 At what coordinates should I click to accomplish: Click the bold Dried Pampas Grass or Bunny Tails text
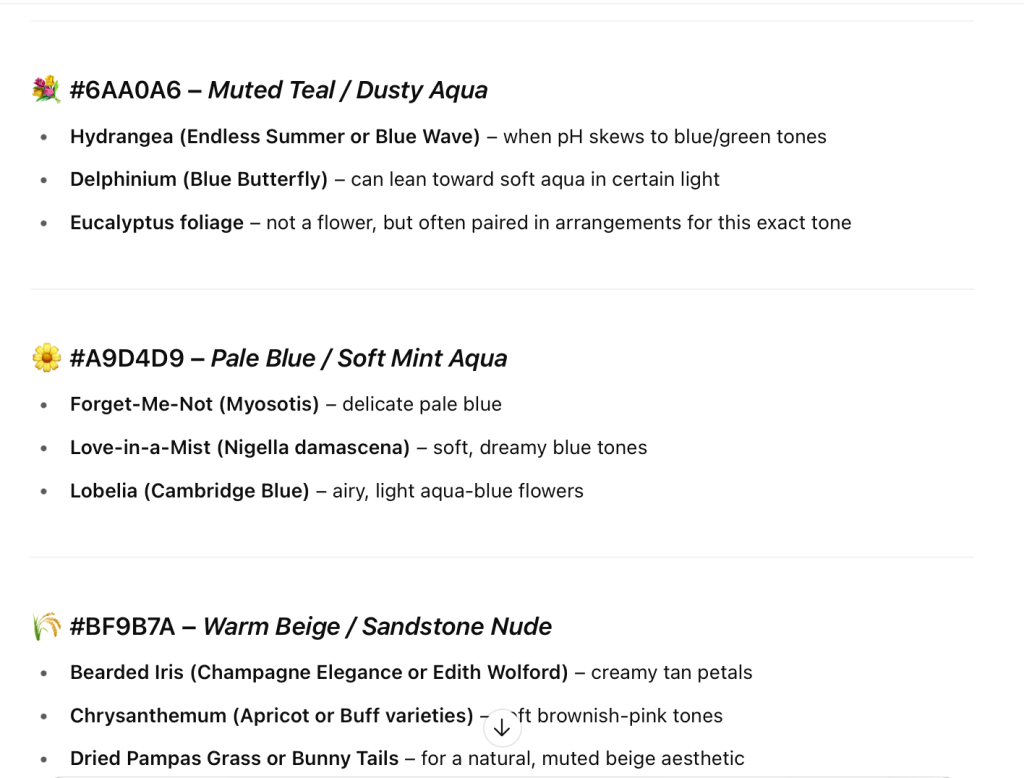pos(235,759)
